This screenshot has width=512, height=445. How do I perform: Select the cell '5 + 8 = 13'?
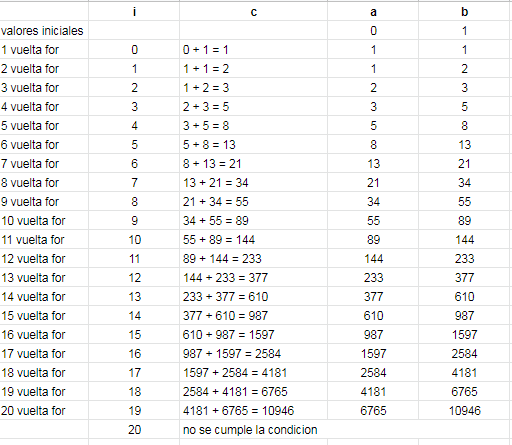tap(253, 144)
